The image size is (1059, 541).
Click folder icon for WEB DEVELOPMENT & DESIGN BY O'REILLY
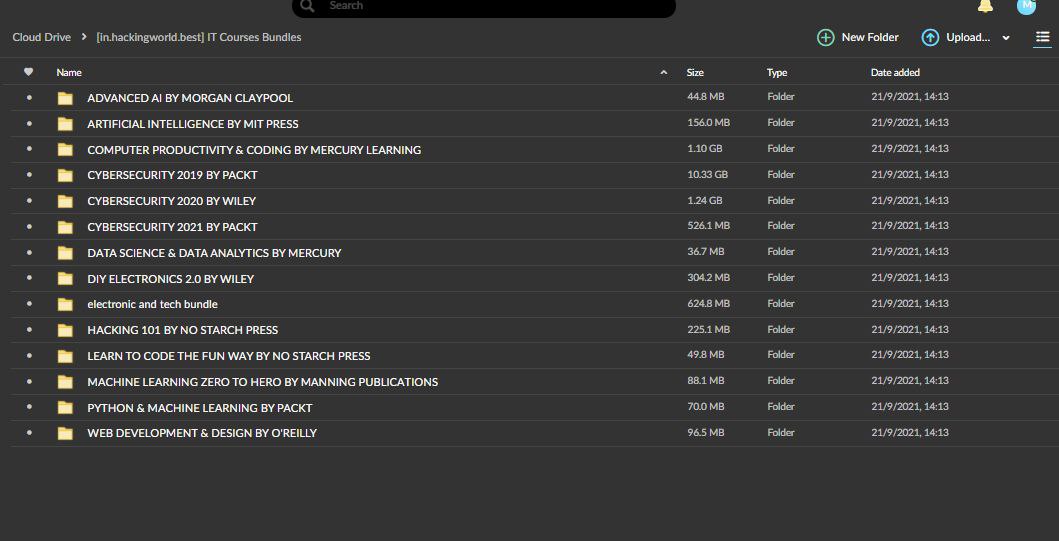pos(65,434)
